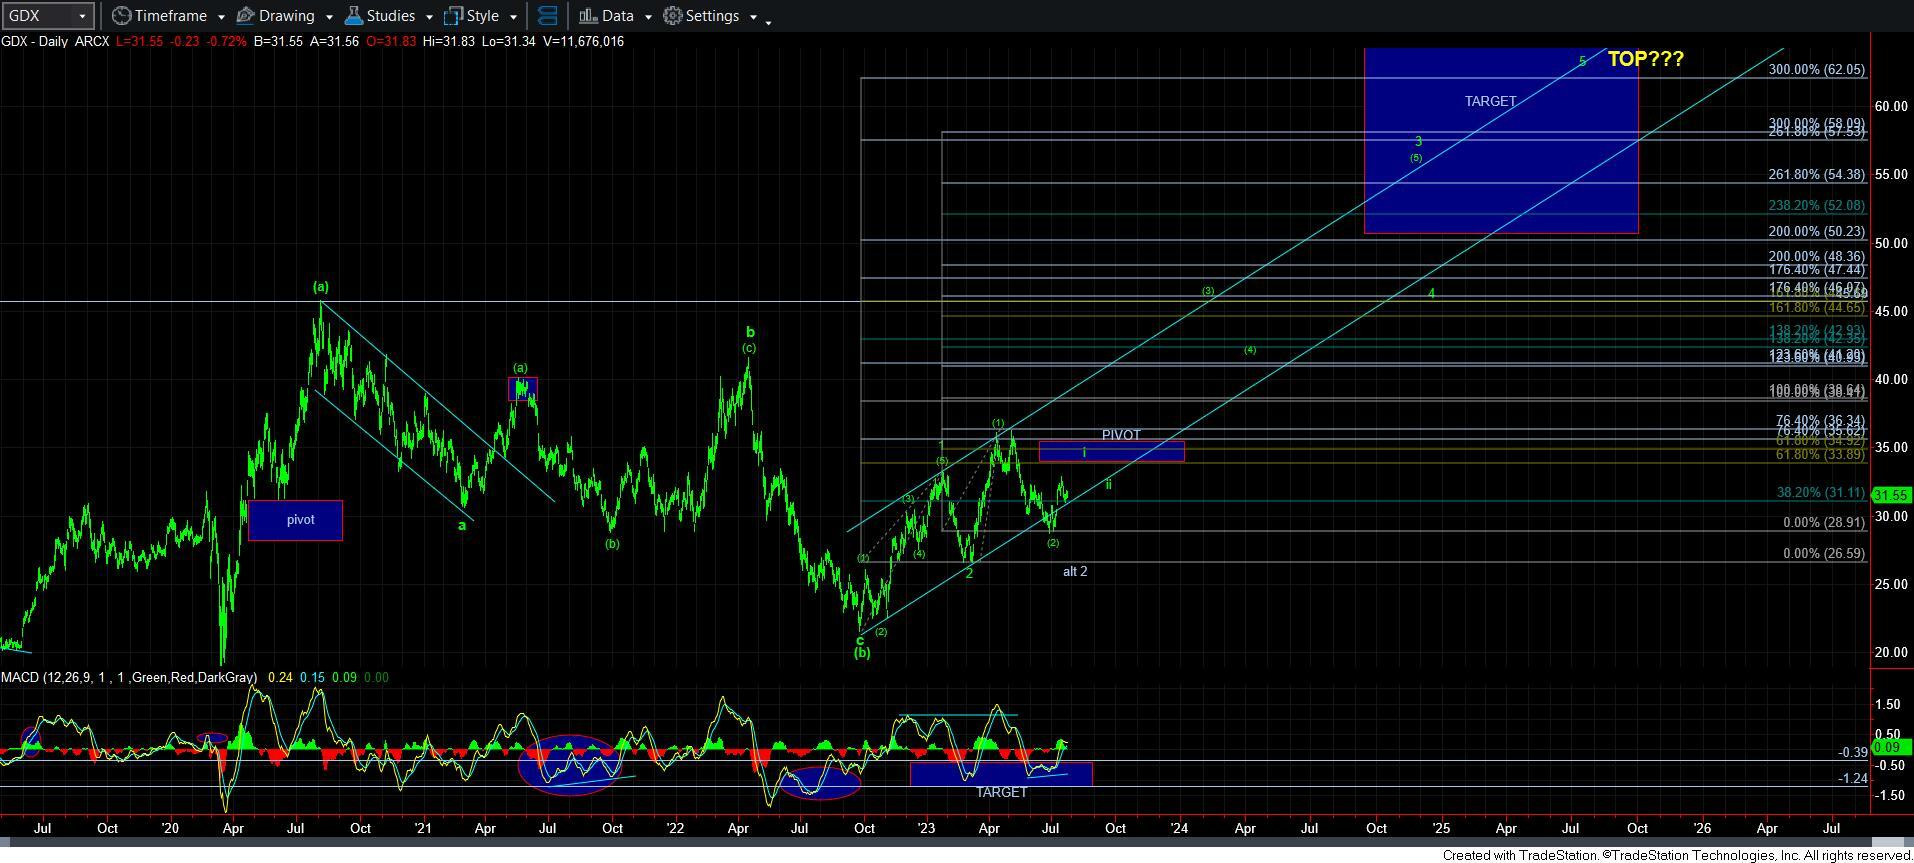
Task: Click the GDX - Daily ARCX status line
Action: pos(55,41)
